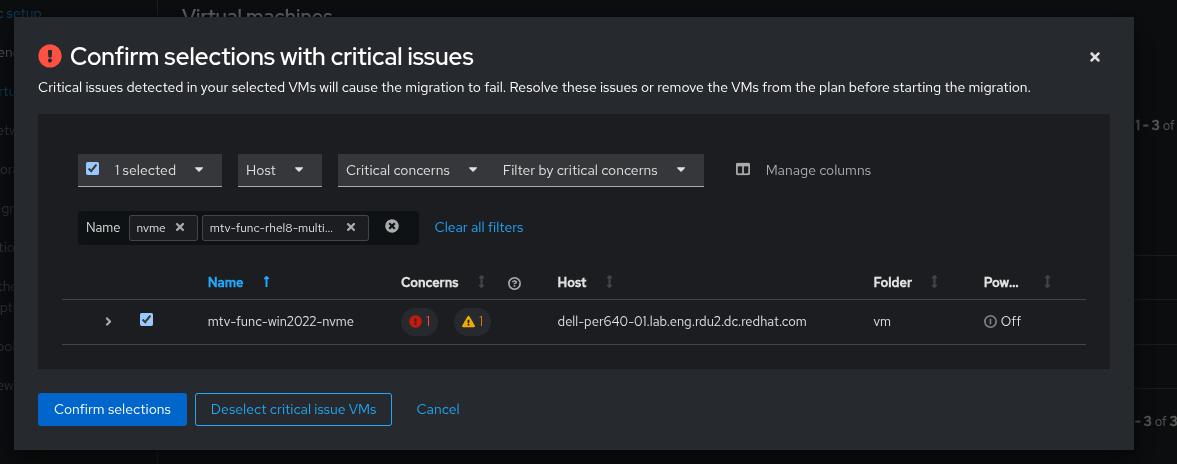Close the confirm selections dialog

(1095, 57)
